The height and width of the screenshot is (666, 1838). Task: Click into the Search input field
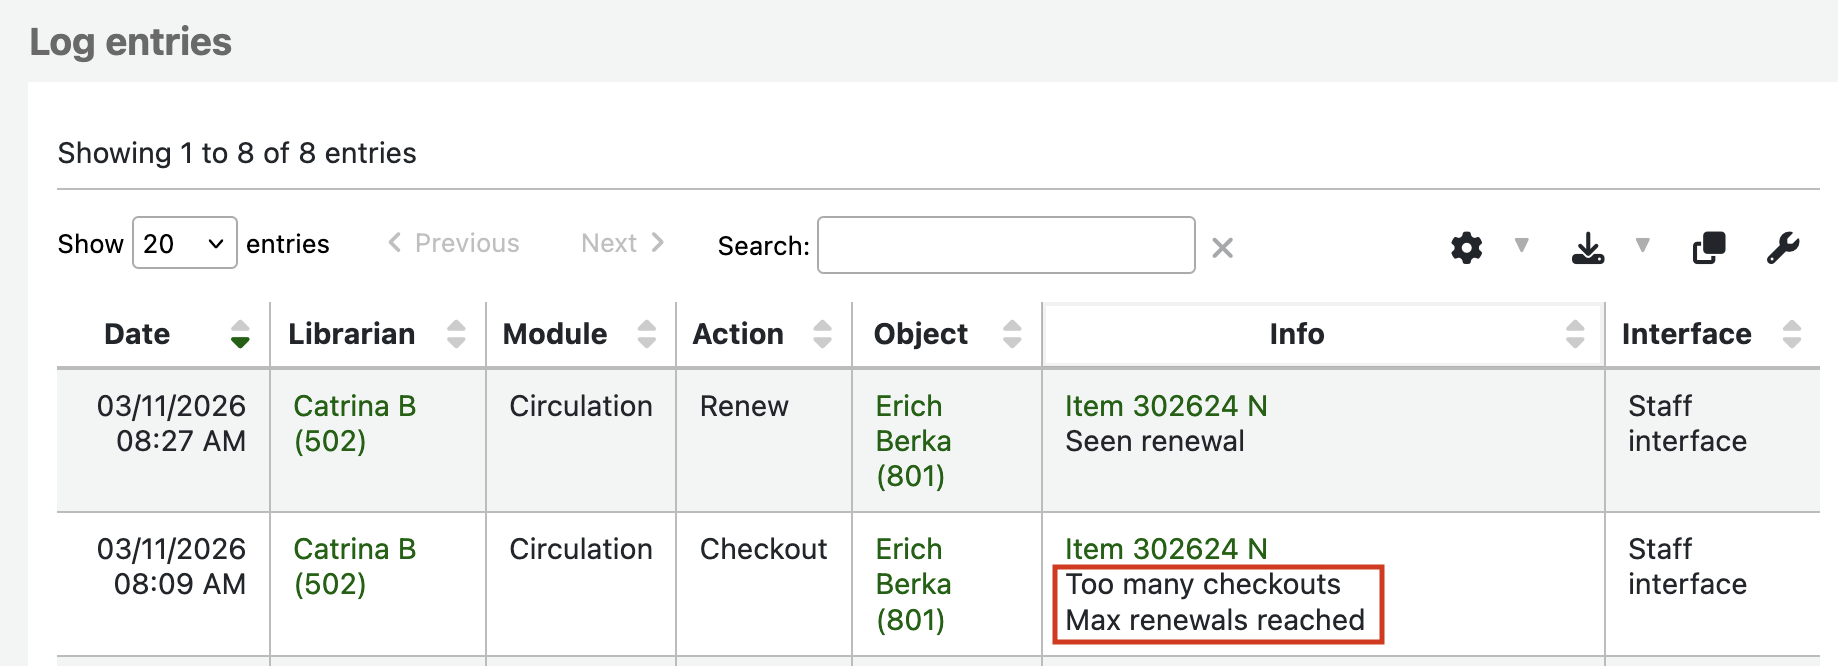point(1005,245)
